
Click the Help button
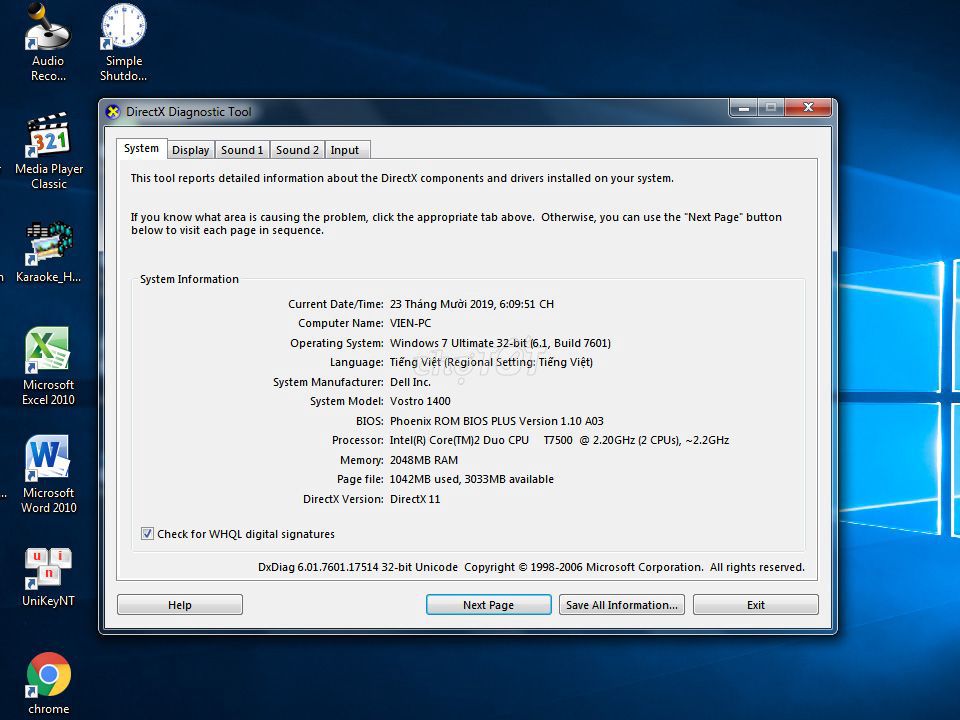tap(180, 605)
